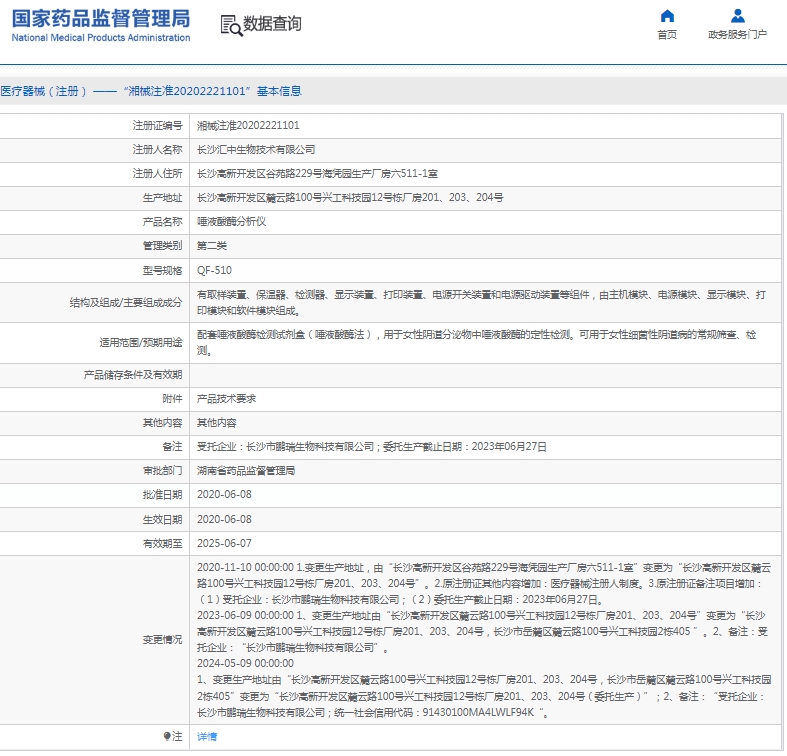The image size is (787, 756).
Task: Click the 国家药品监督管理局 logo
Action: click(101, 19)
